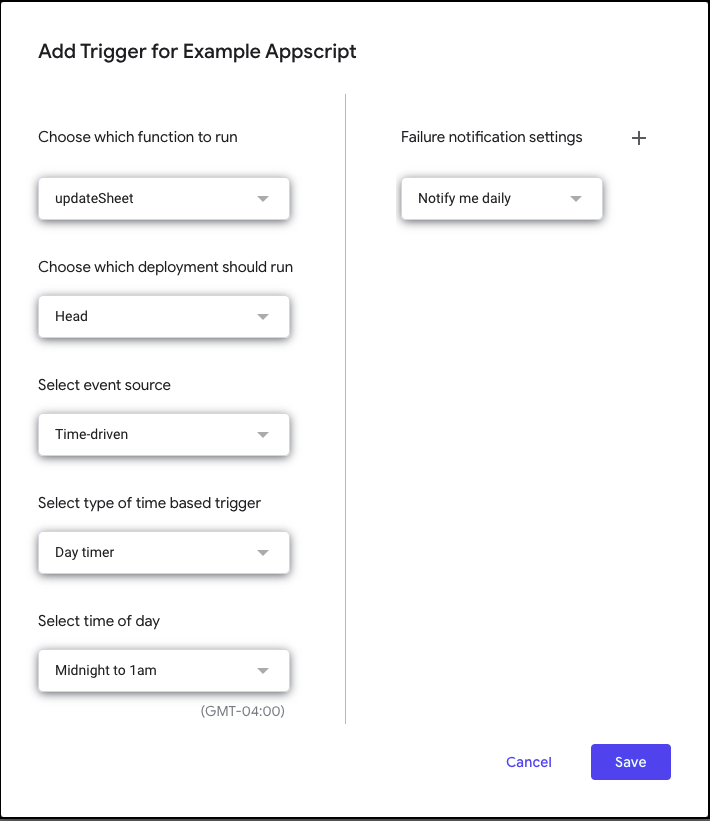710x821 pixels.
Task: Open the Notify me daily frequency dropdown
Action: [x=502, y=198]
